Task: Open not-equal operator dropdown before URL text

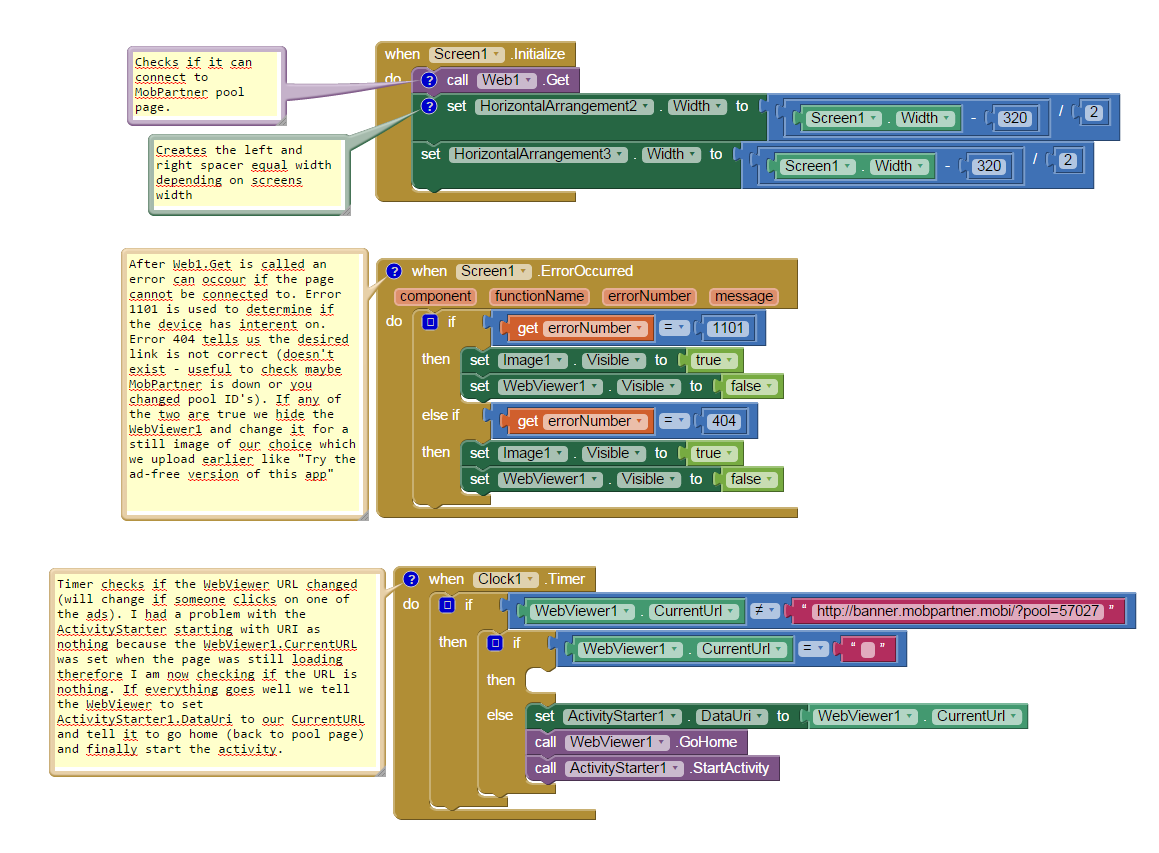Action: click(764, 611)
